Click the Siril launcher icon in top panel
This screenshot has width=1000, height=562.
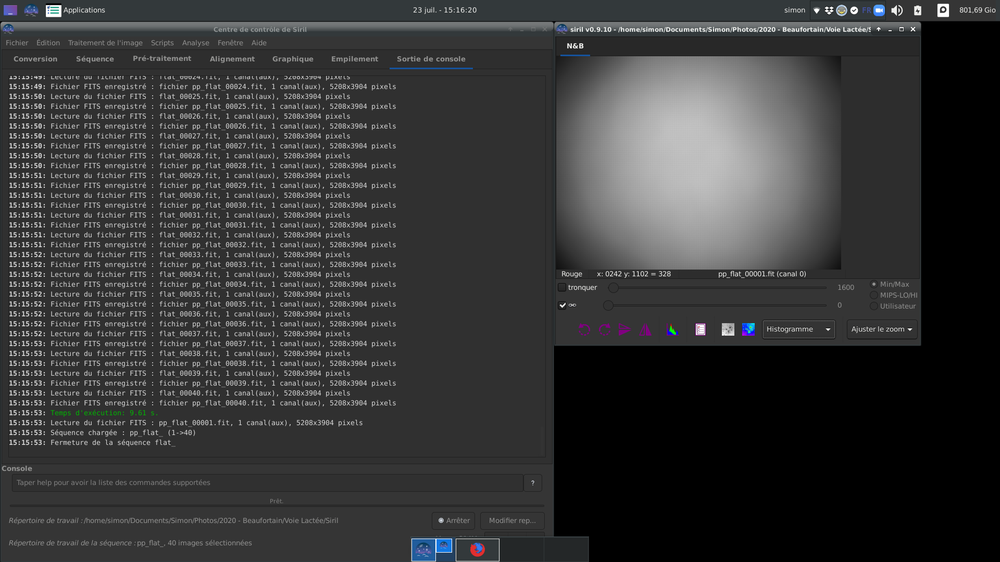pos(31,10)
